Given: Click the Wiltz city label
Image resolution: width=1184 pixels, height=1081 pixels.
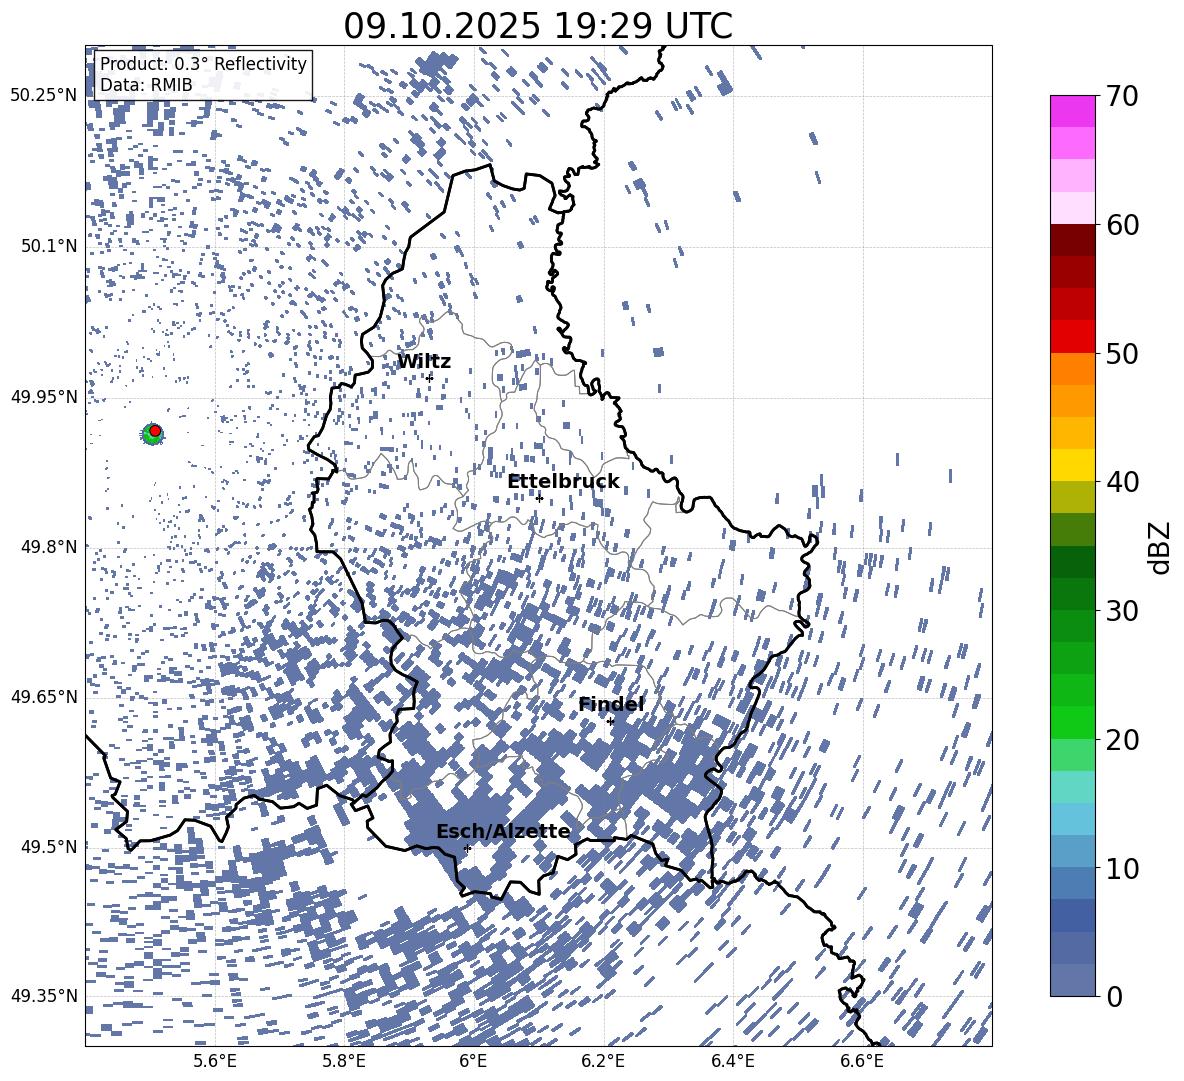Looking at the screenshot, I should coord(424,362).
